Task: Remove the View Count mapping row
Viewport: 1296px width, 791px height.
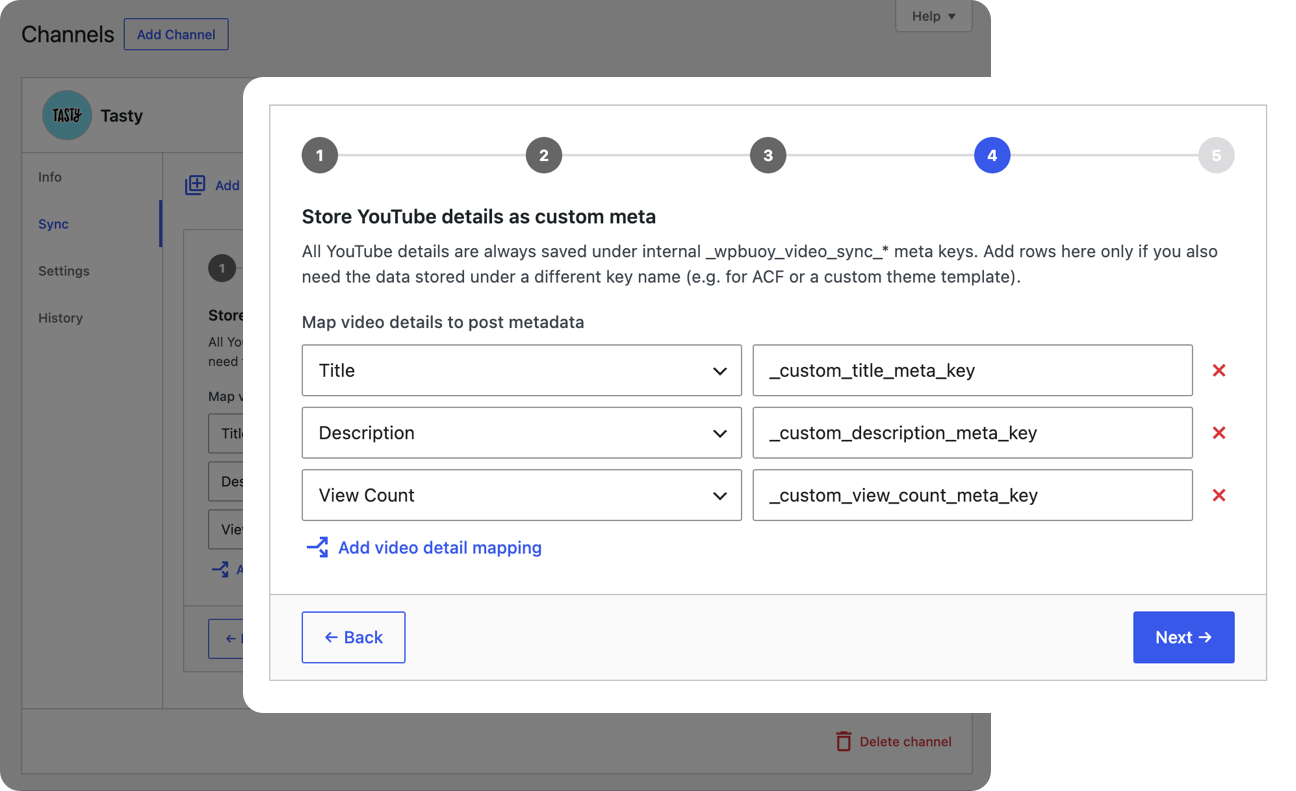Action: pyautogui.click(x=1219, y=495)
